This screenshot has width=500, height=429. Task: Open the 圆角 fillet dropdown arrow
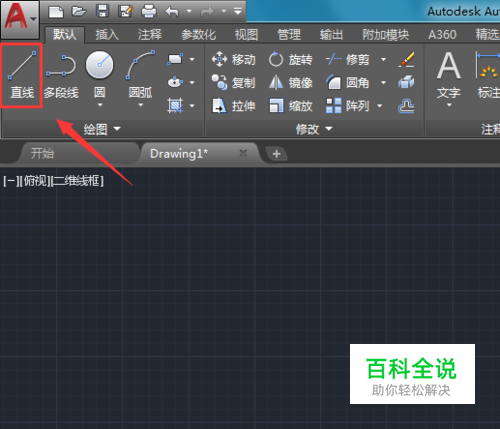coord(384,82)
